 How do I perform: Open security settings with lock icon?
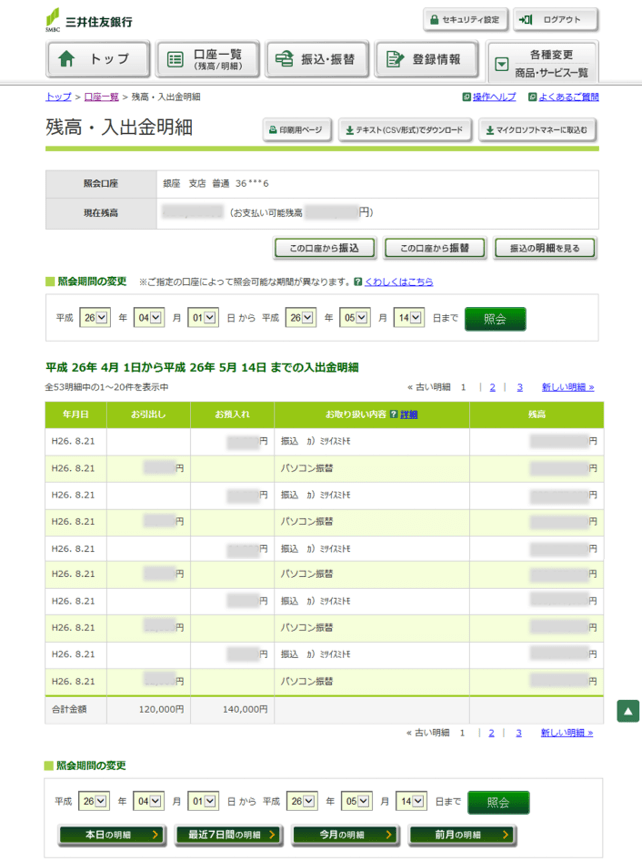click(x=466, y=19)
